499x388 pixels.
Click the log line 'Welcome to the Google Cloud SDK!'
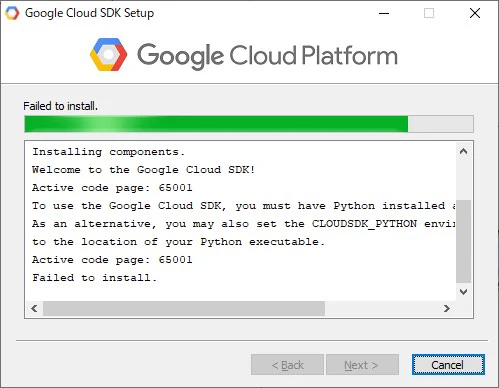pyautogui.click(x=144, y=170)
